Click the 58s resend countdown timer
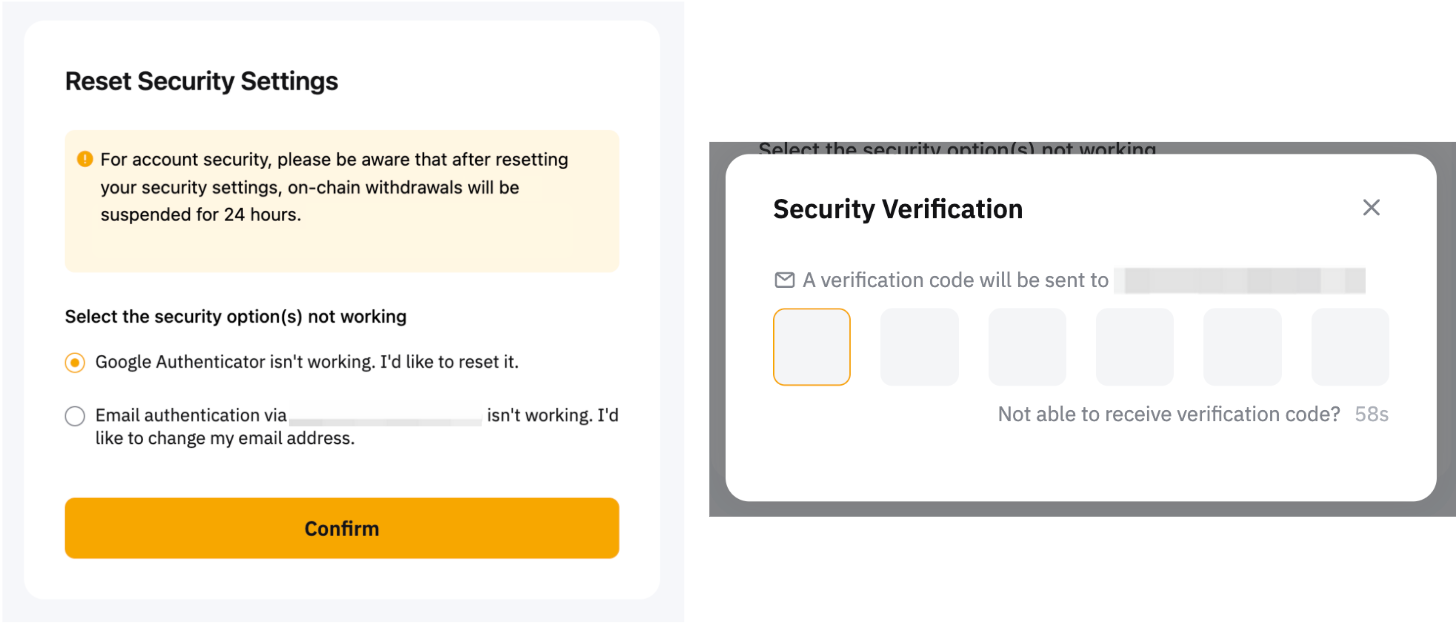Image resolution: width=1456 pixels, height=626 pixels. click(1372, 414)
